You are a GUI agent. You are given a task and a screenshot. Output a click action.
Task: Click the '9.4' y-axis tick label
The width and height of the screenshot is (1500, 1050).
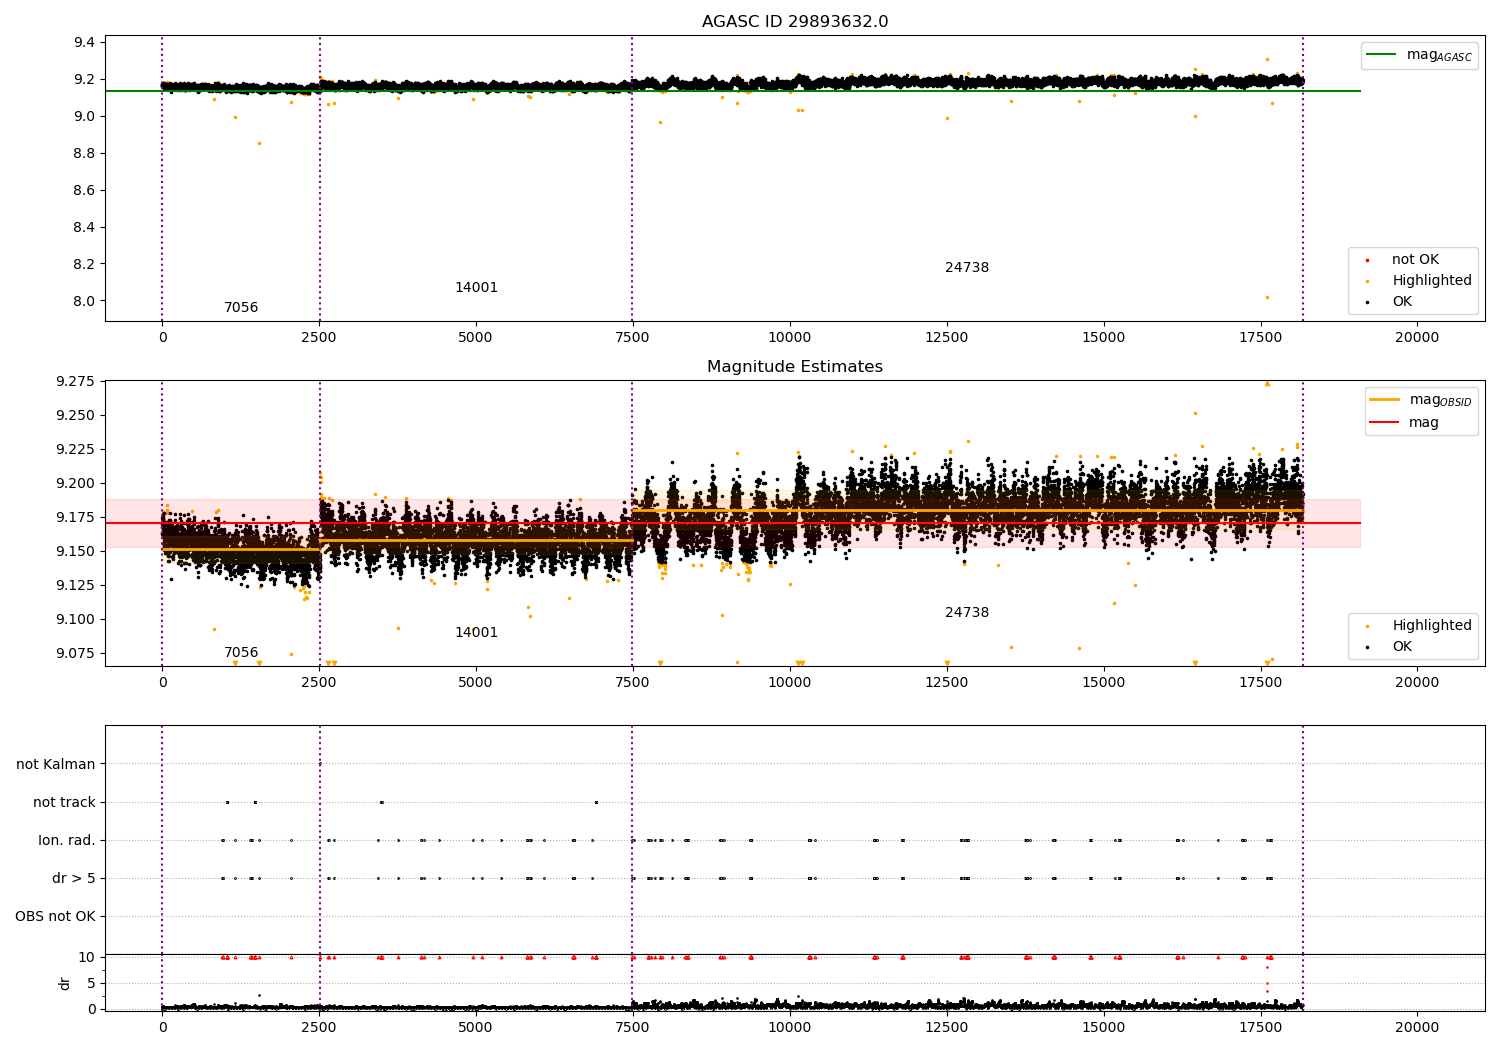[x=84, y=43]
